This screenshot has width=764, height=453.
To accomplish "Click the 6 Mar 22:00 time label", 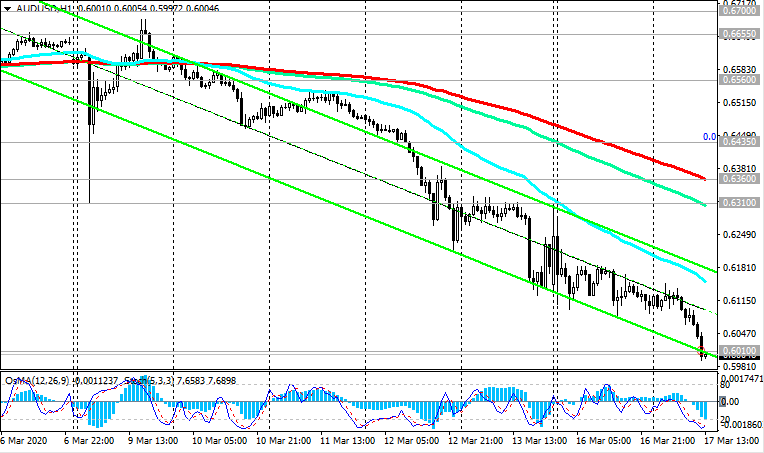I will (89, 441).
